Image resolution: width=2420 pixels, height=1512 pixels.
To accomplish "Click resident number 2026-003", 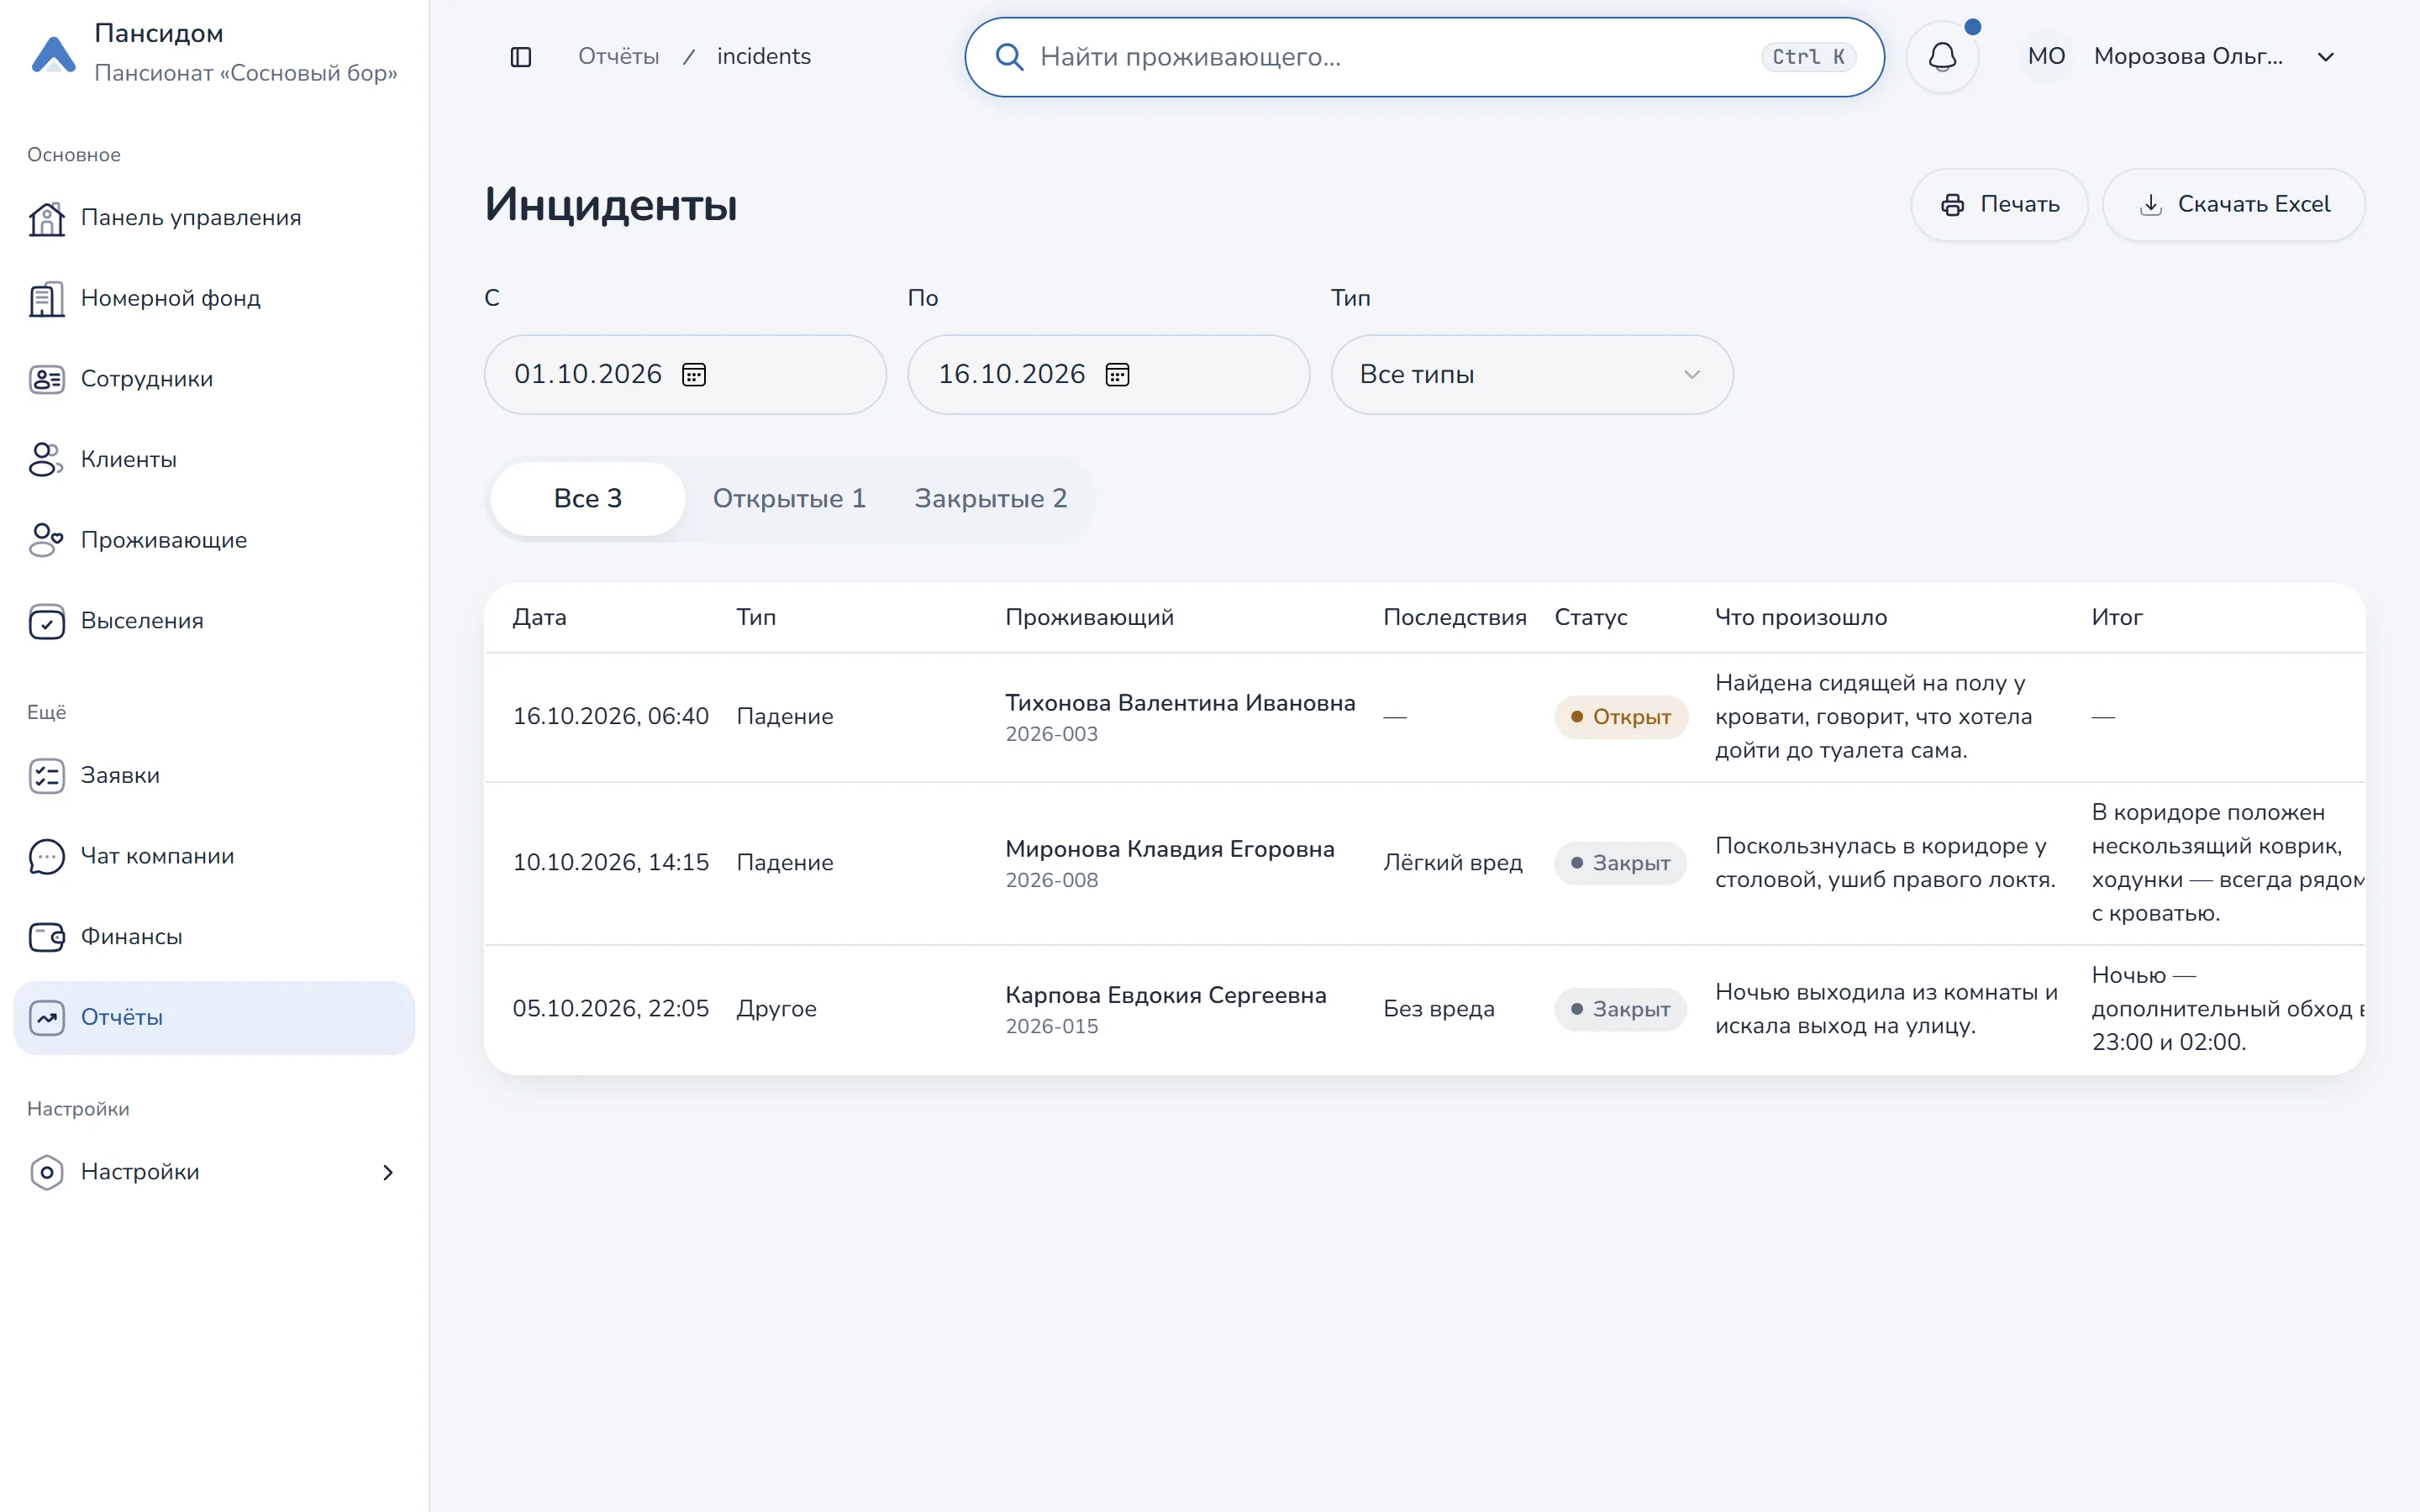I will click(1051, 735).
